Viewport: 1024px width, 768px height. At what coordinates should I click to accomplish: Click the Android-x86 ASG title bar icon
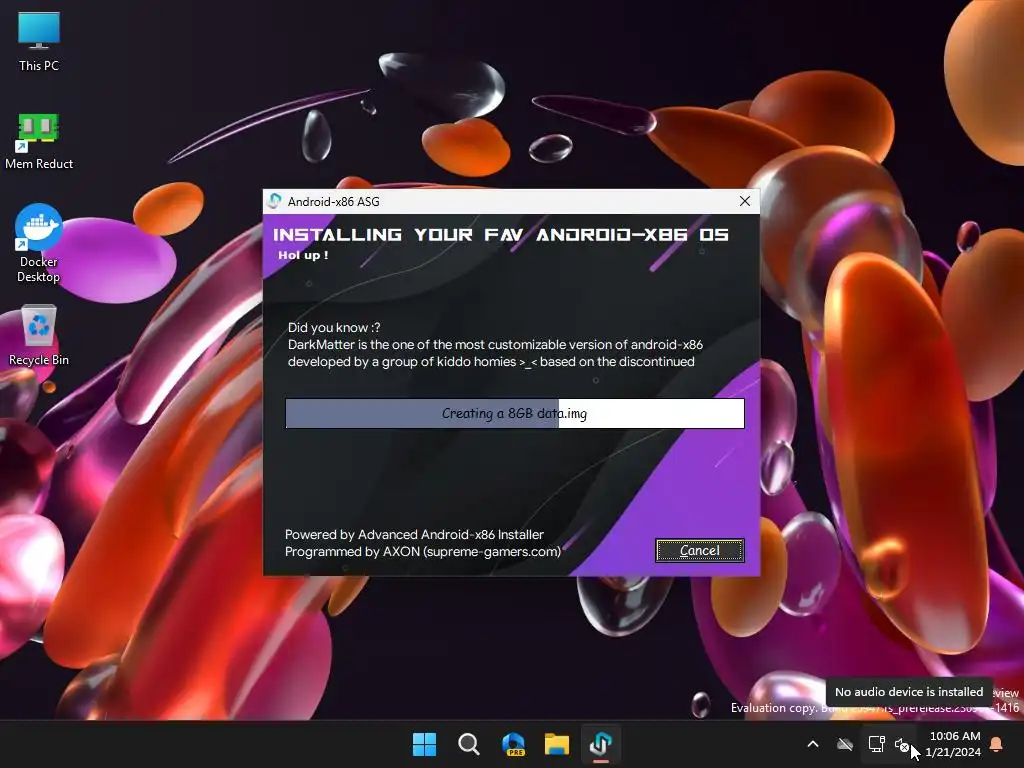[x=275, y=201]
